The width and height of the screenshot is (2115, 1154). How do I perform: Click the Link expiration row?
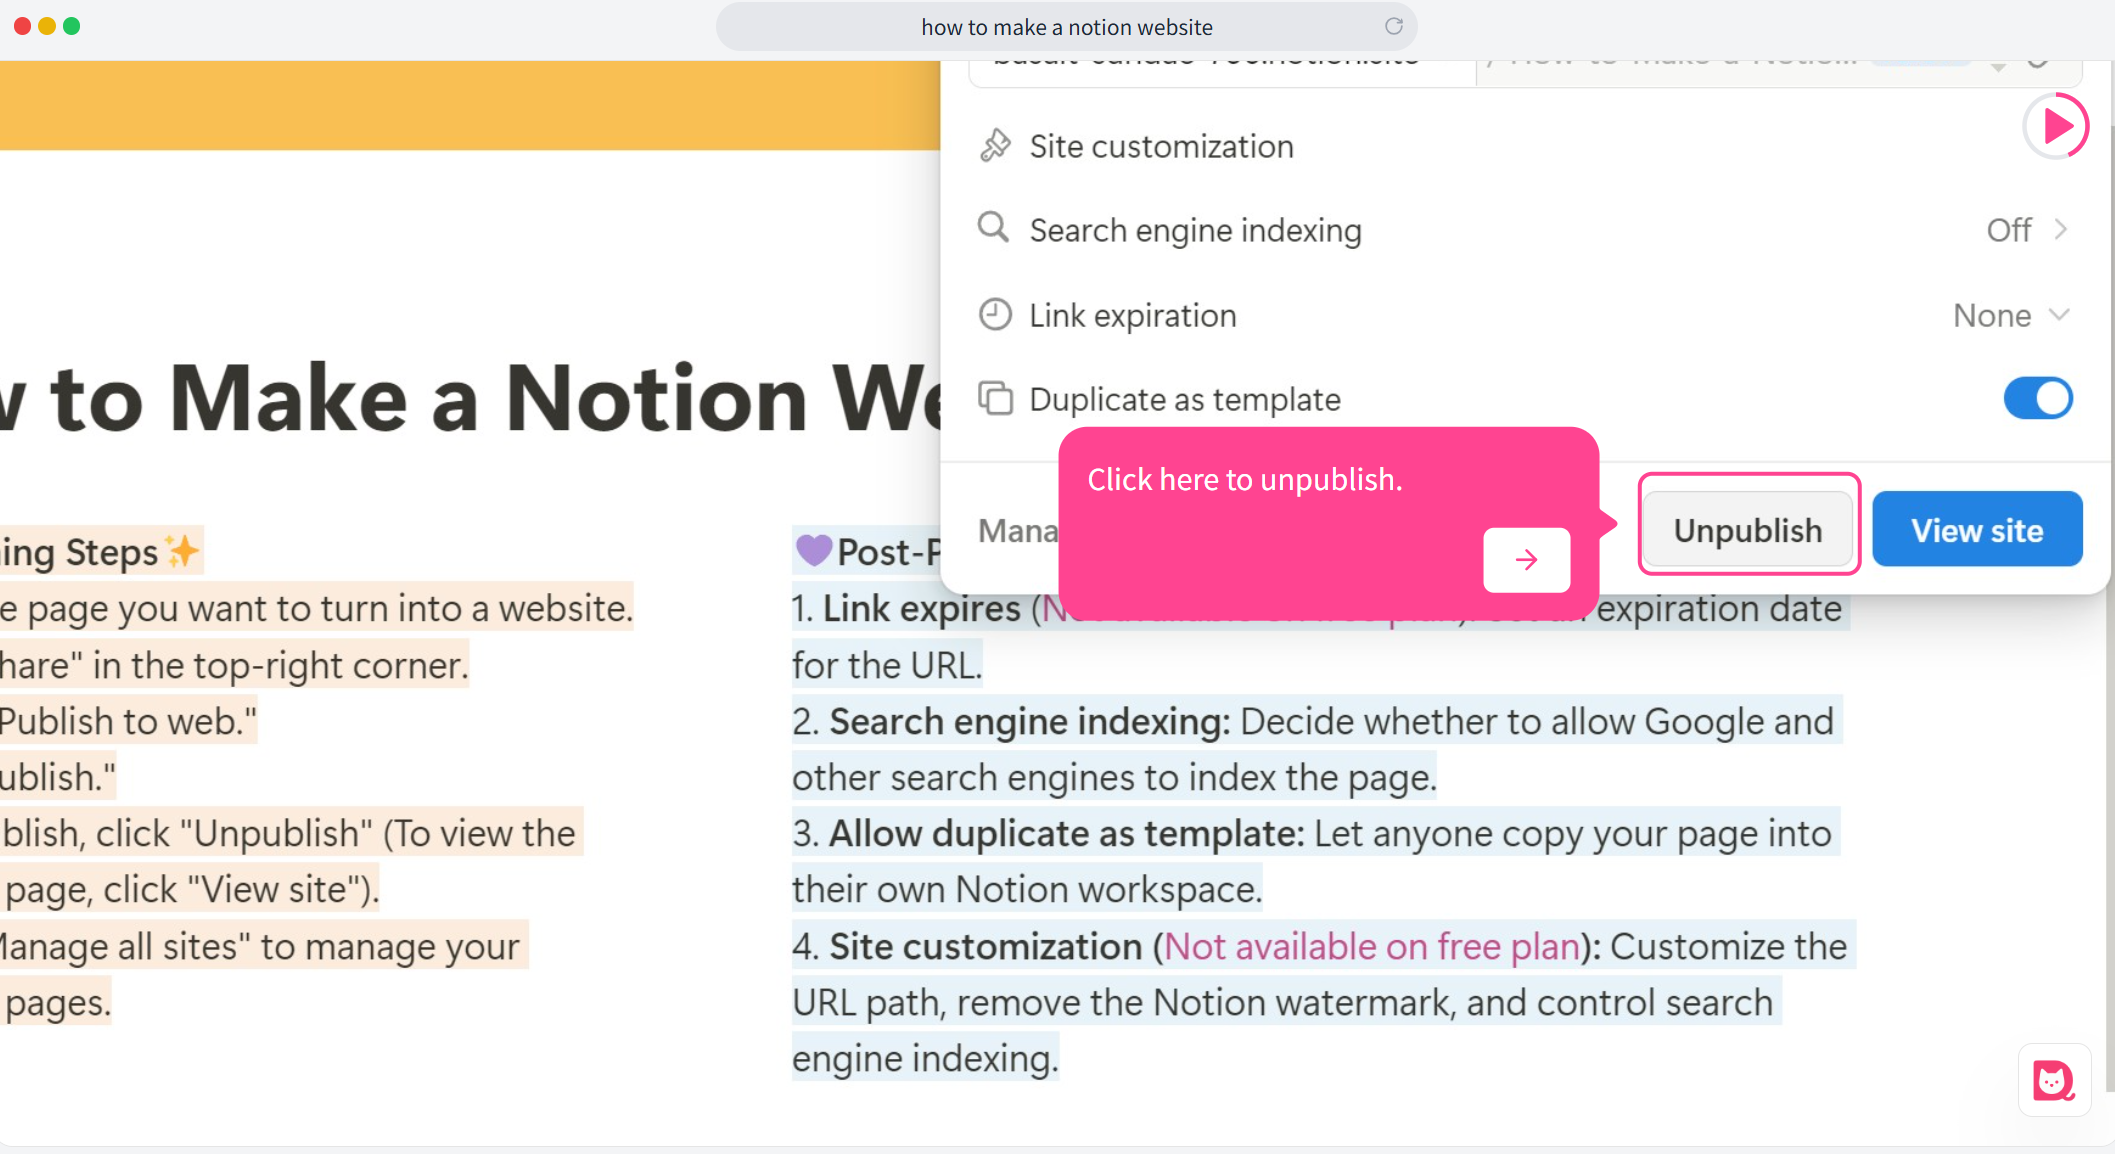click(x=1524, y=315)
